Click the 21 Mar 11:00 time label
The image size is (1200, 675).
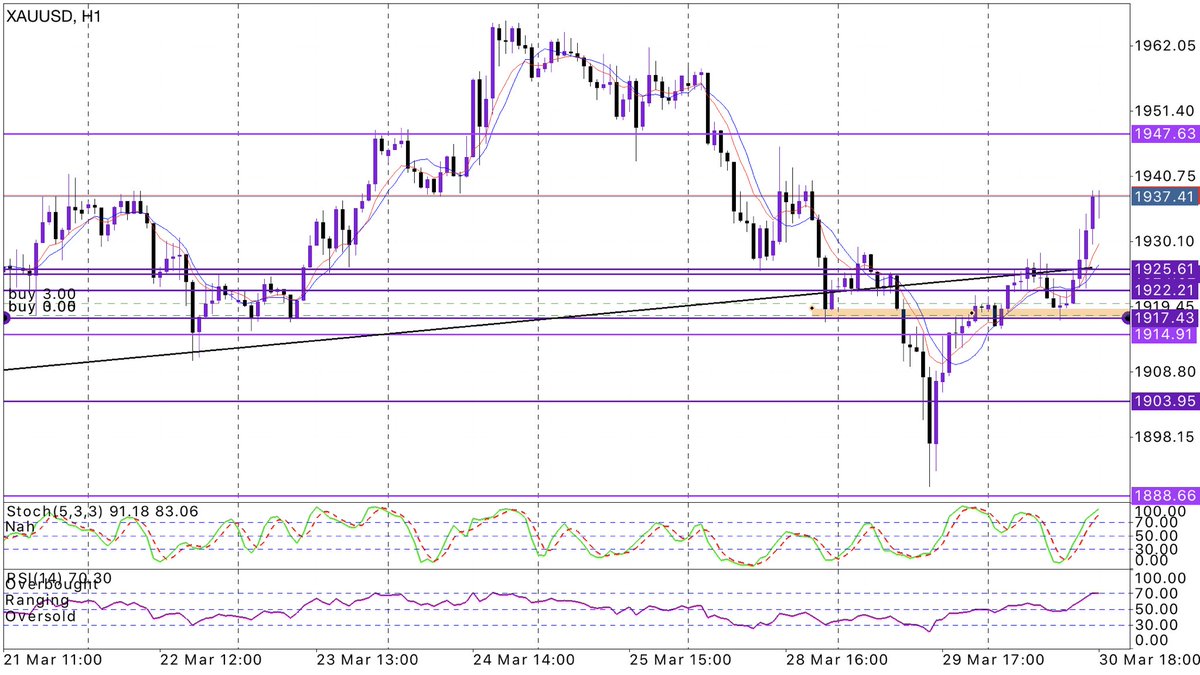[54, 660]
